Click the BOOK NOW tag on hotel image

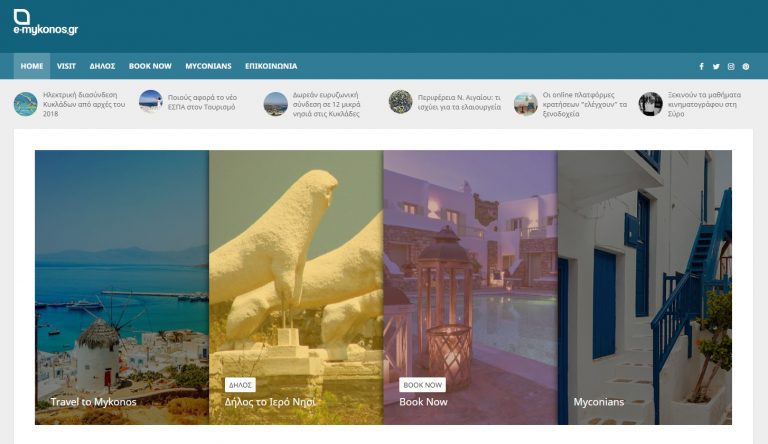coord(422,384)
